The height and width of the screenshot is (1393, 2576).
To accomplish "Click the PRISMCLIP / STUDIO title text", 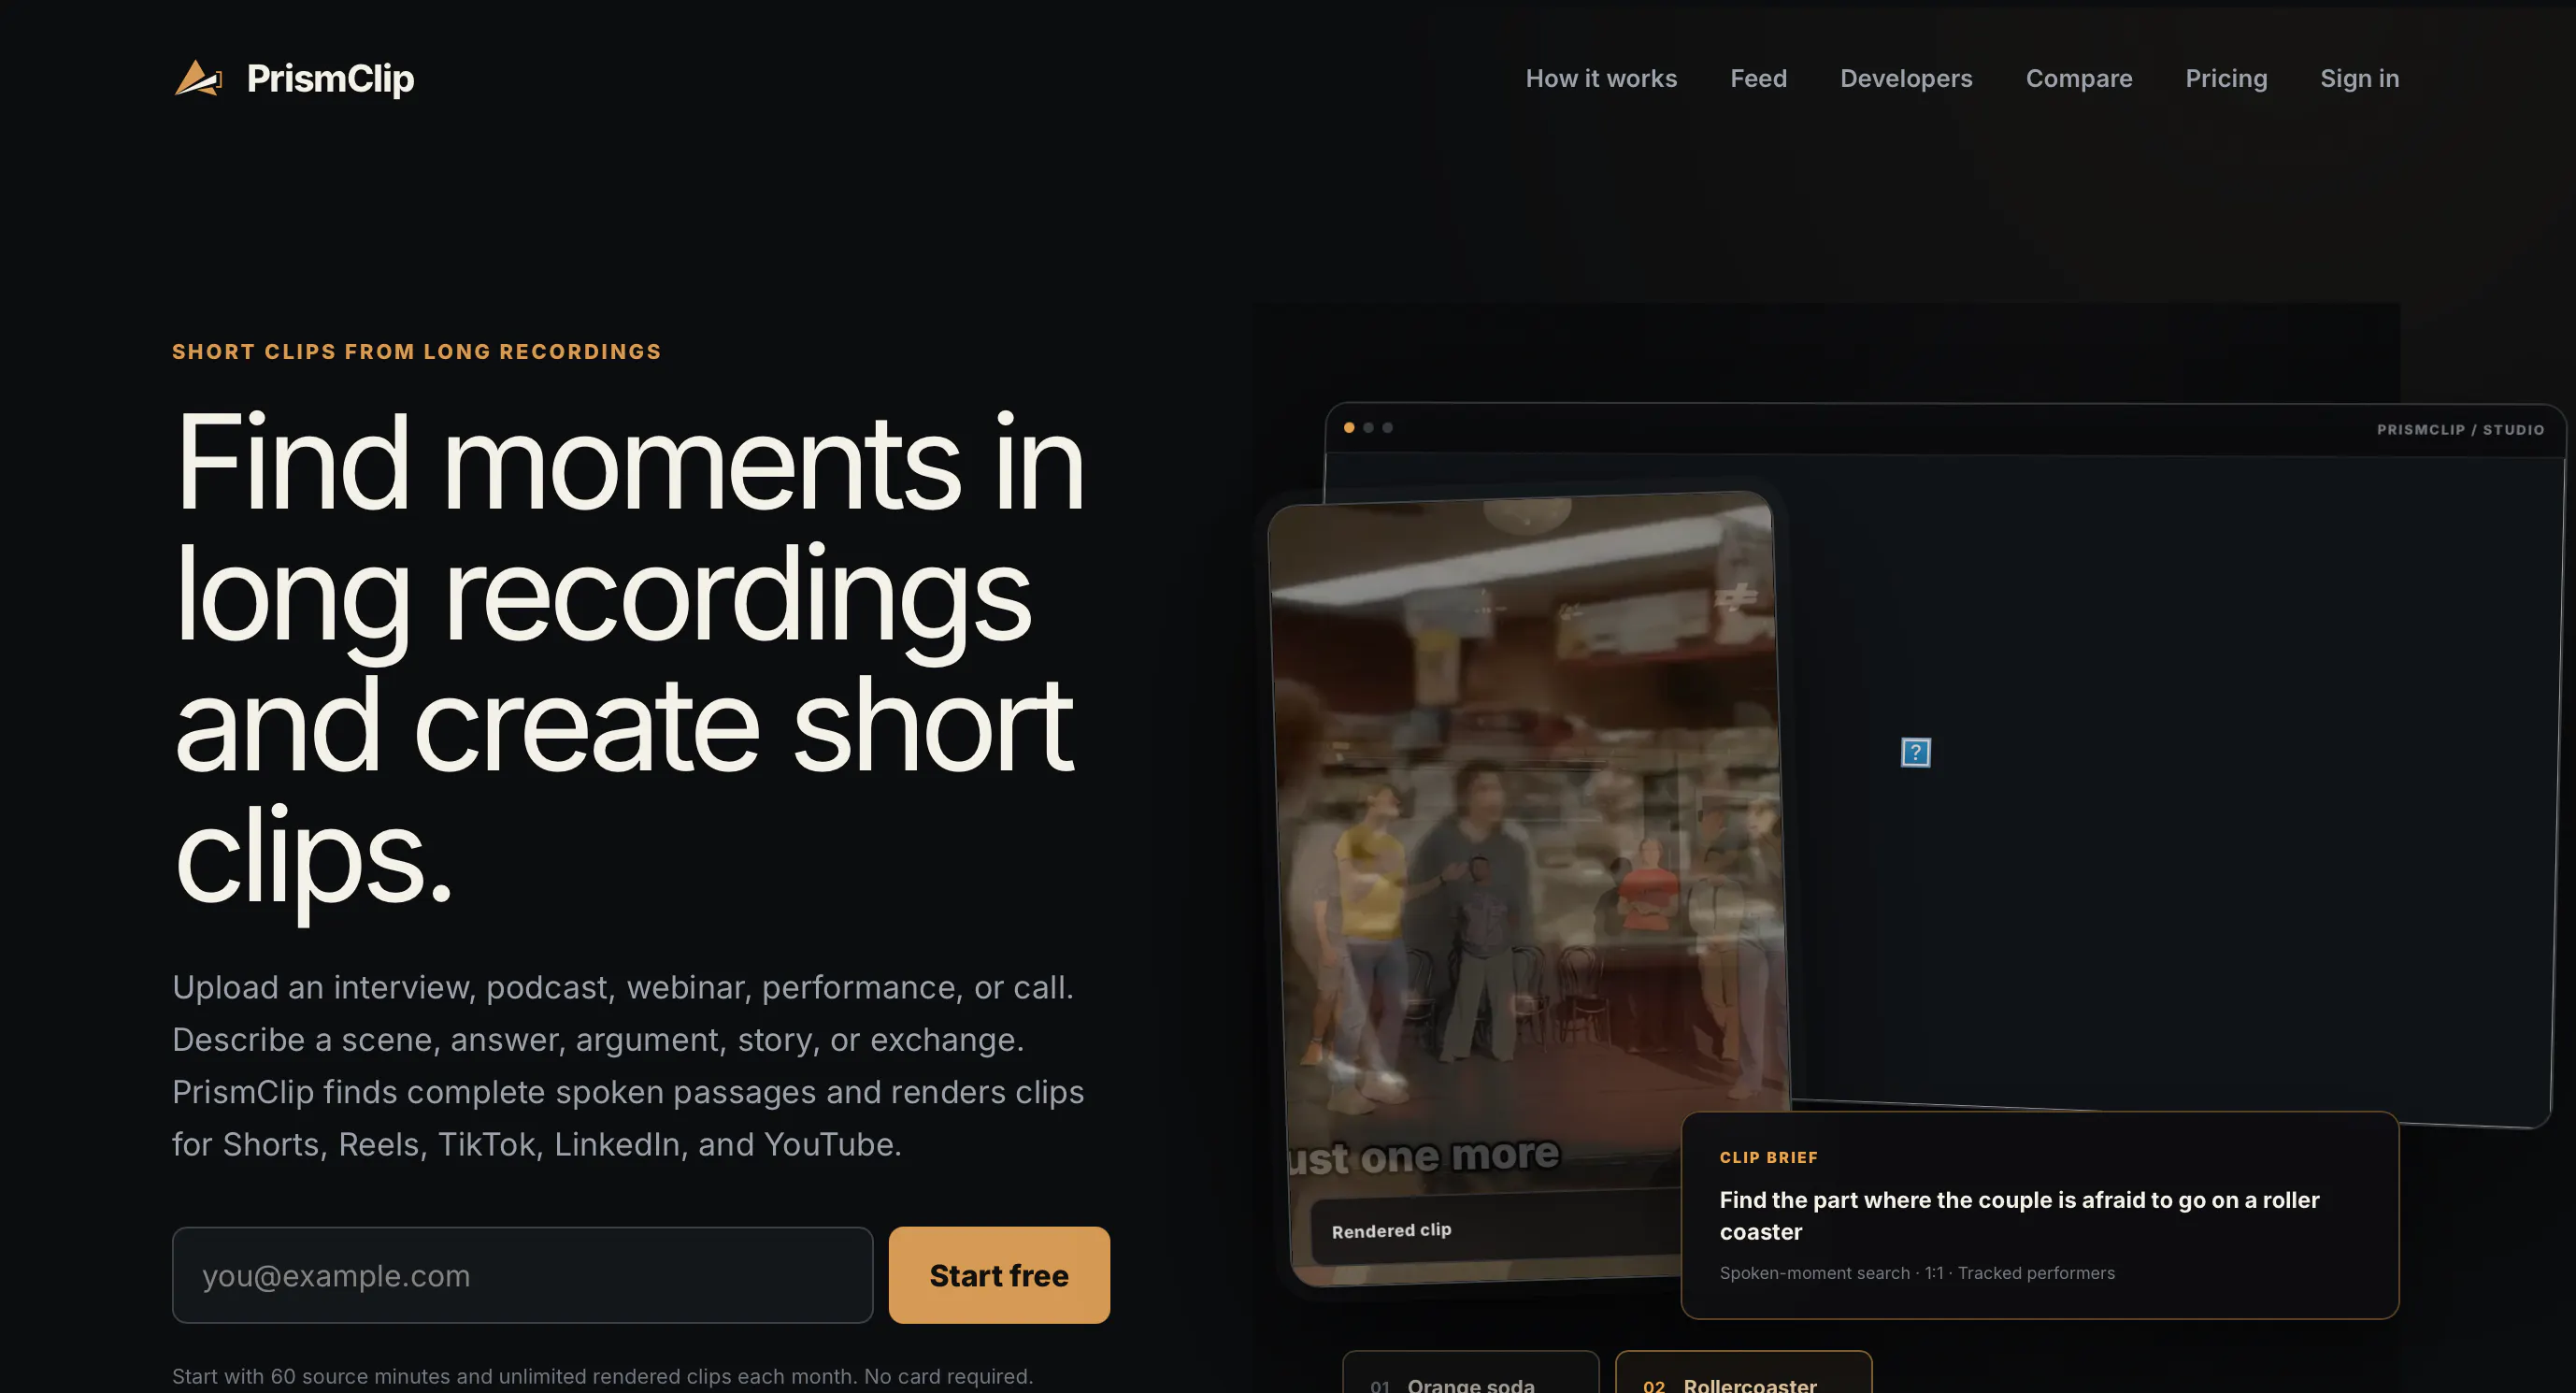I will click(x=2460, y=430).
